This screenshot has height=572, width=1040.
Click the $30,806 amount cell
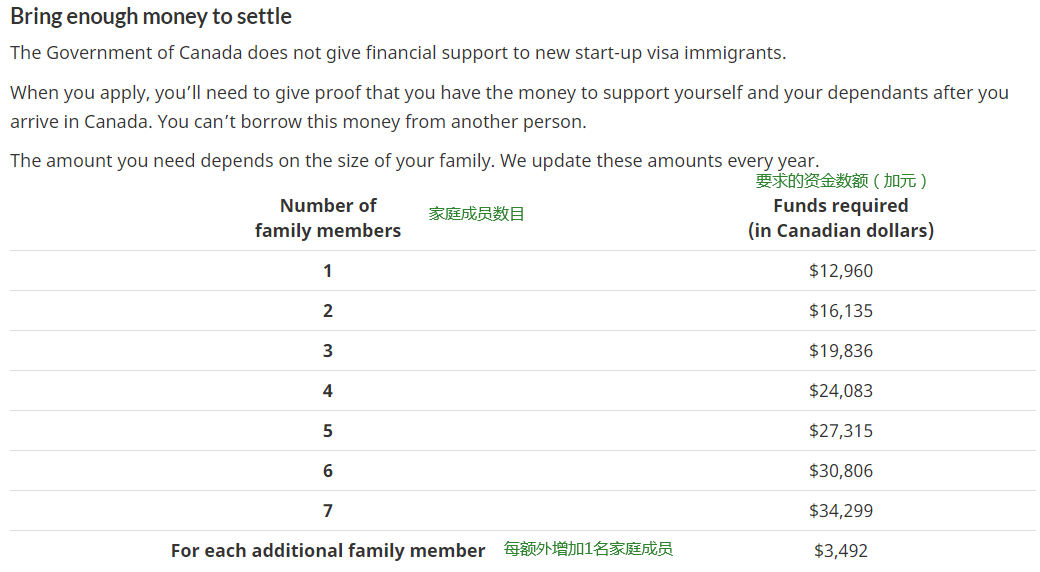point(840,470)
